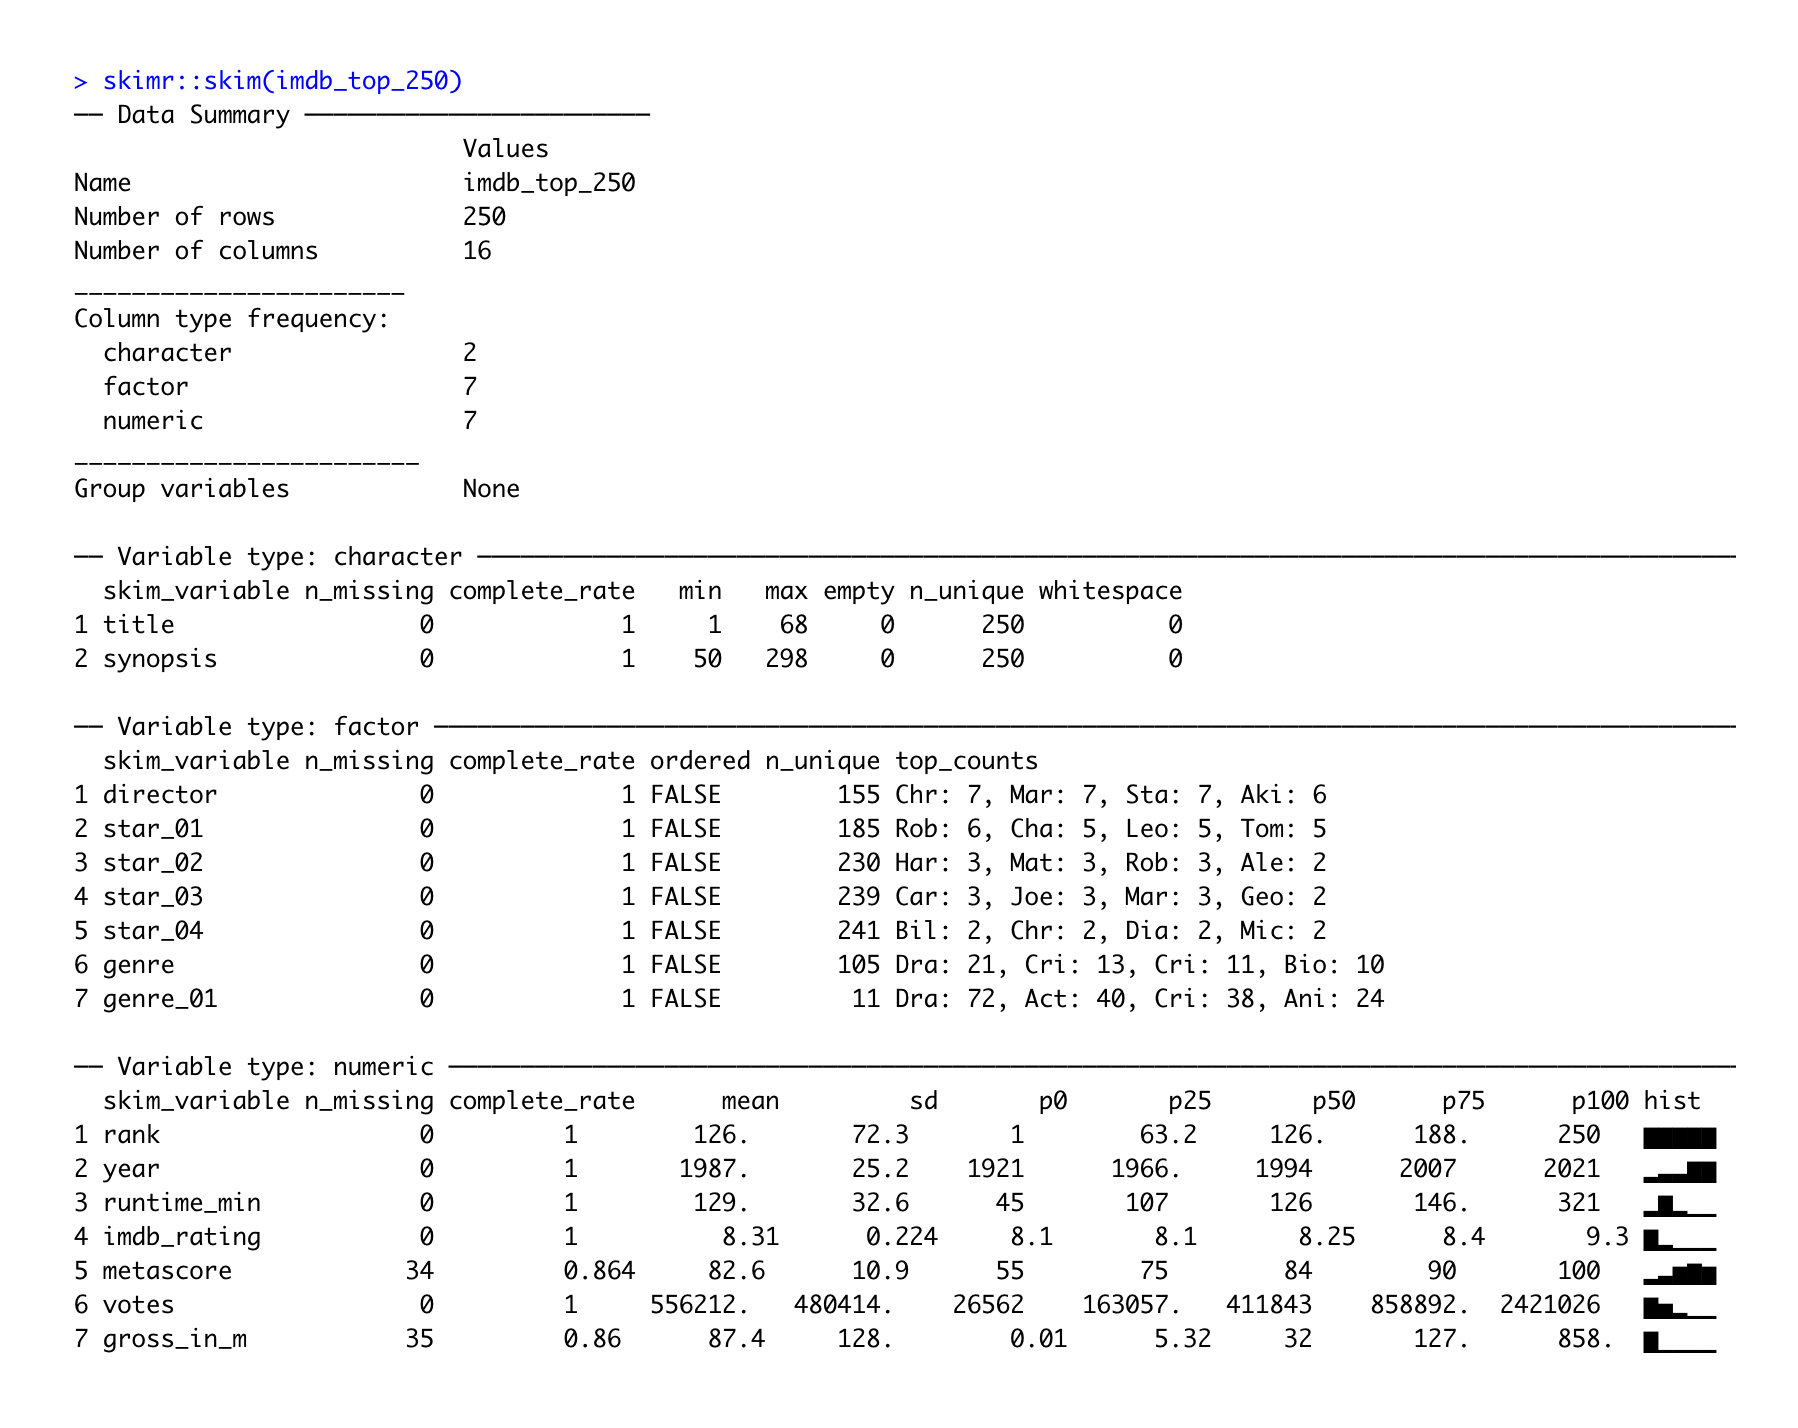Click the rank variable histogram sparkline

pyautogui.click(x=1679, y=1137)
